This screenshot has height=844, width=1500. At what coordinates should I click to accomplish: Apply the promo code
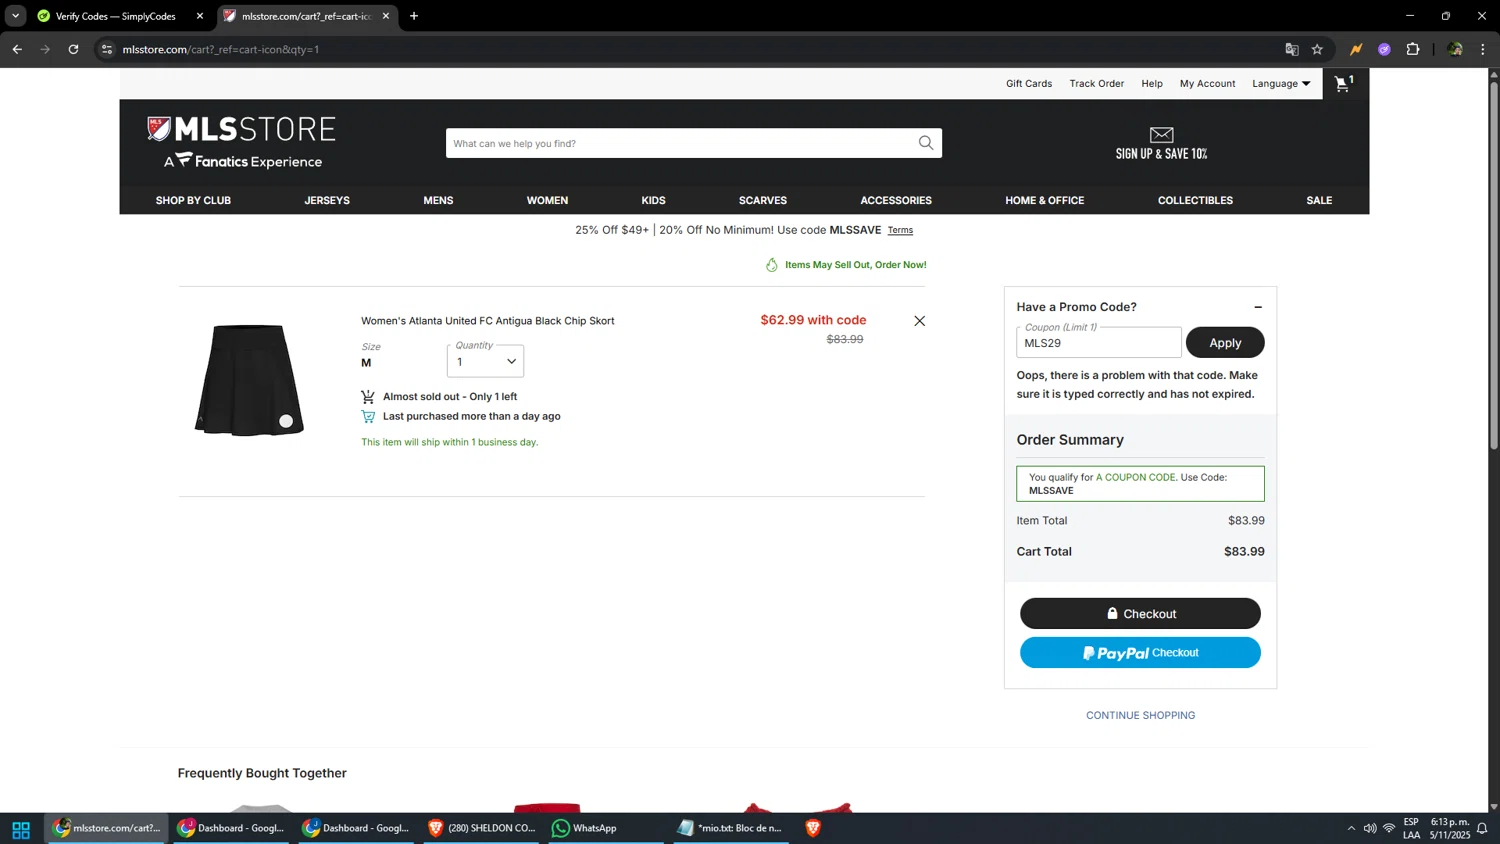[x=1225, y=342]
